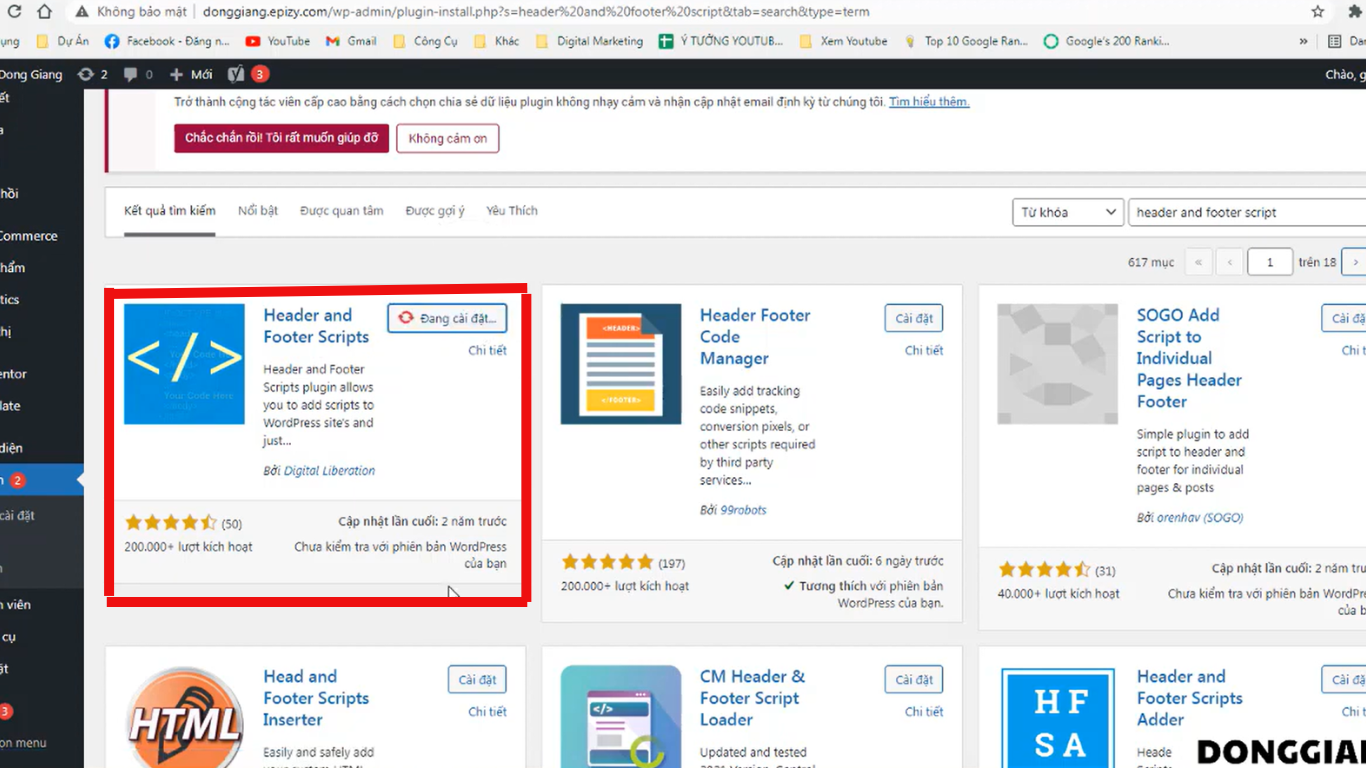Click the current page number field
1366x768 pixels.
click(x=1270, y=262)
